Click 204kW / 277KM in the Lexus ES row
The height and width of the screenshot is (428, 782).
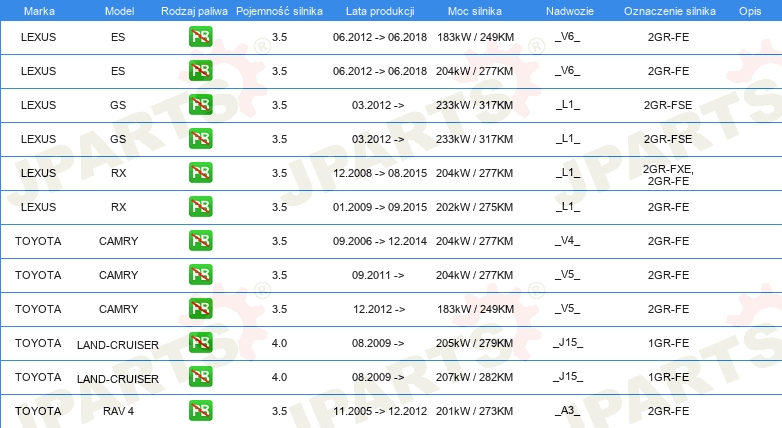[x=474, y=71]
